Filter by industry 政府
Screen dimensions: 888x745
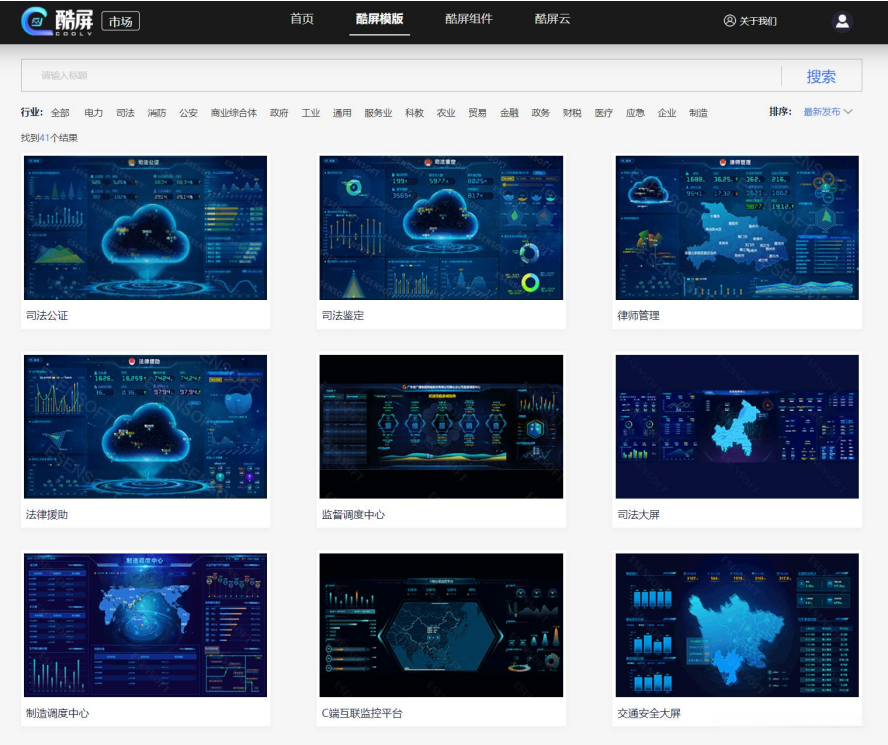279,113
